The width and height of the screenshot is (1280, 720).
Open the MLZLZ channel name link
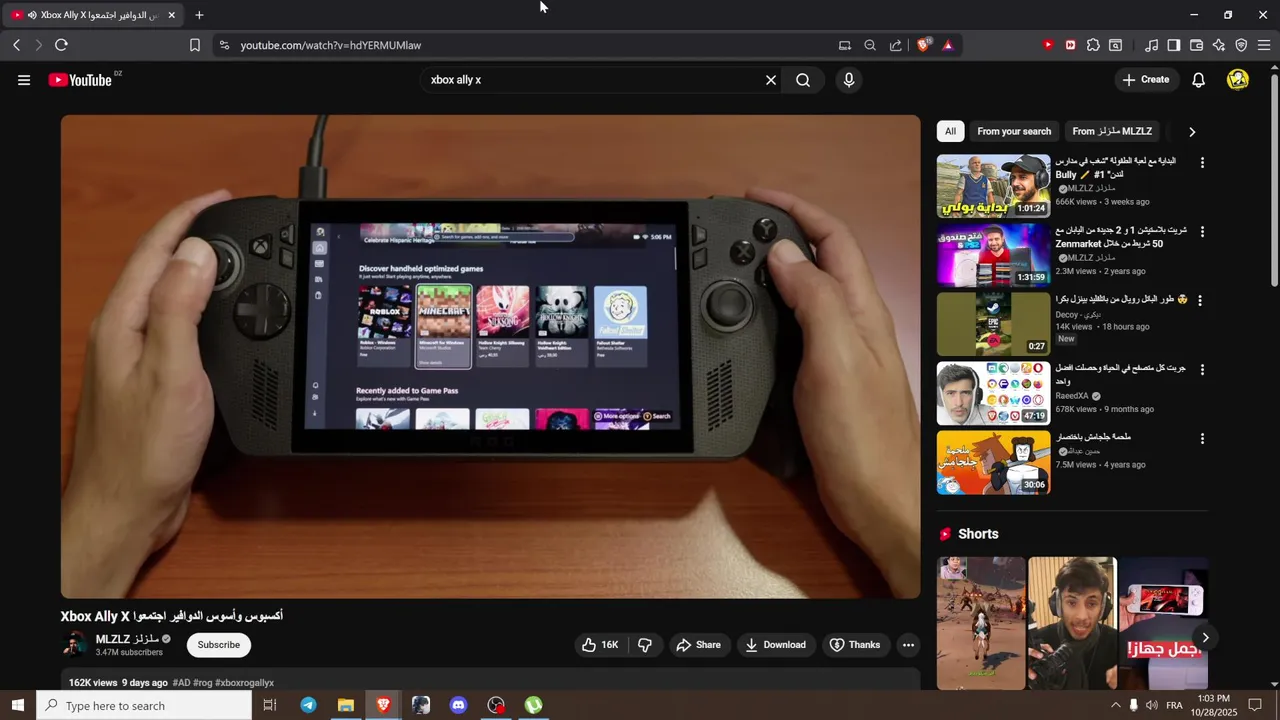point(127,639)
